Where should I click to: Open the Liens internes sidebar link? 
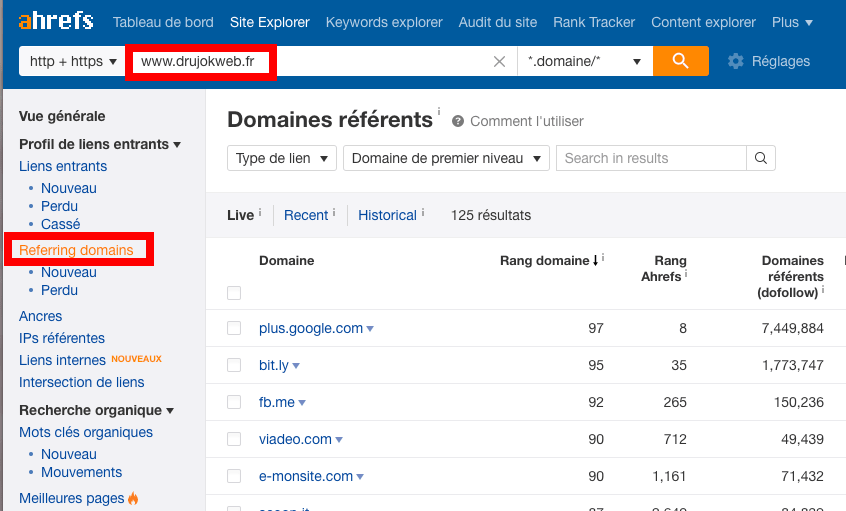pos(62,360)
